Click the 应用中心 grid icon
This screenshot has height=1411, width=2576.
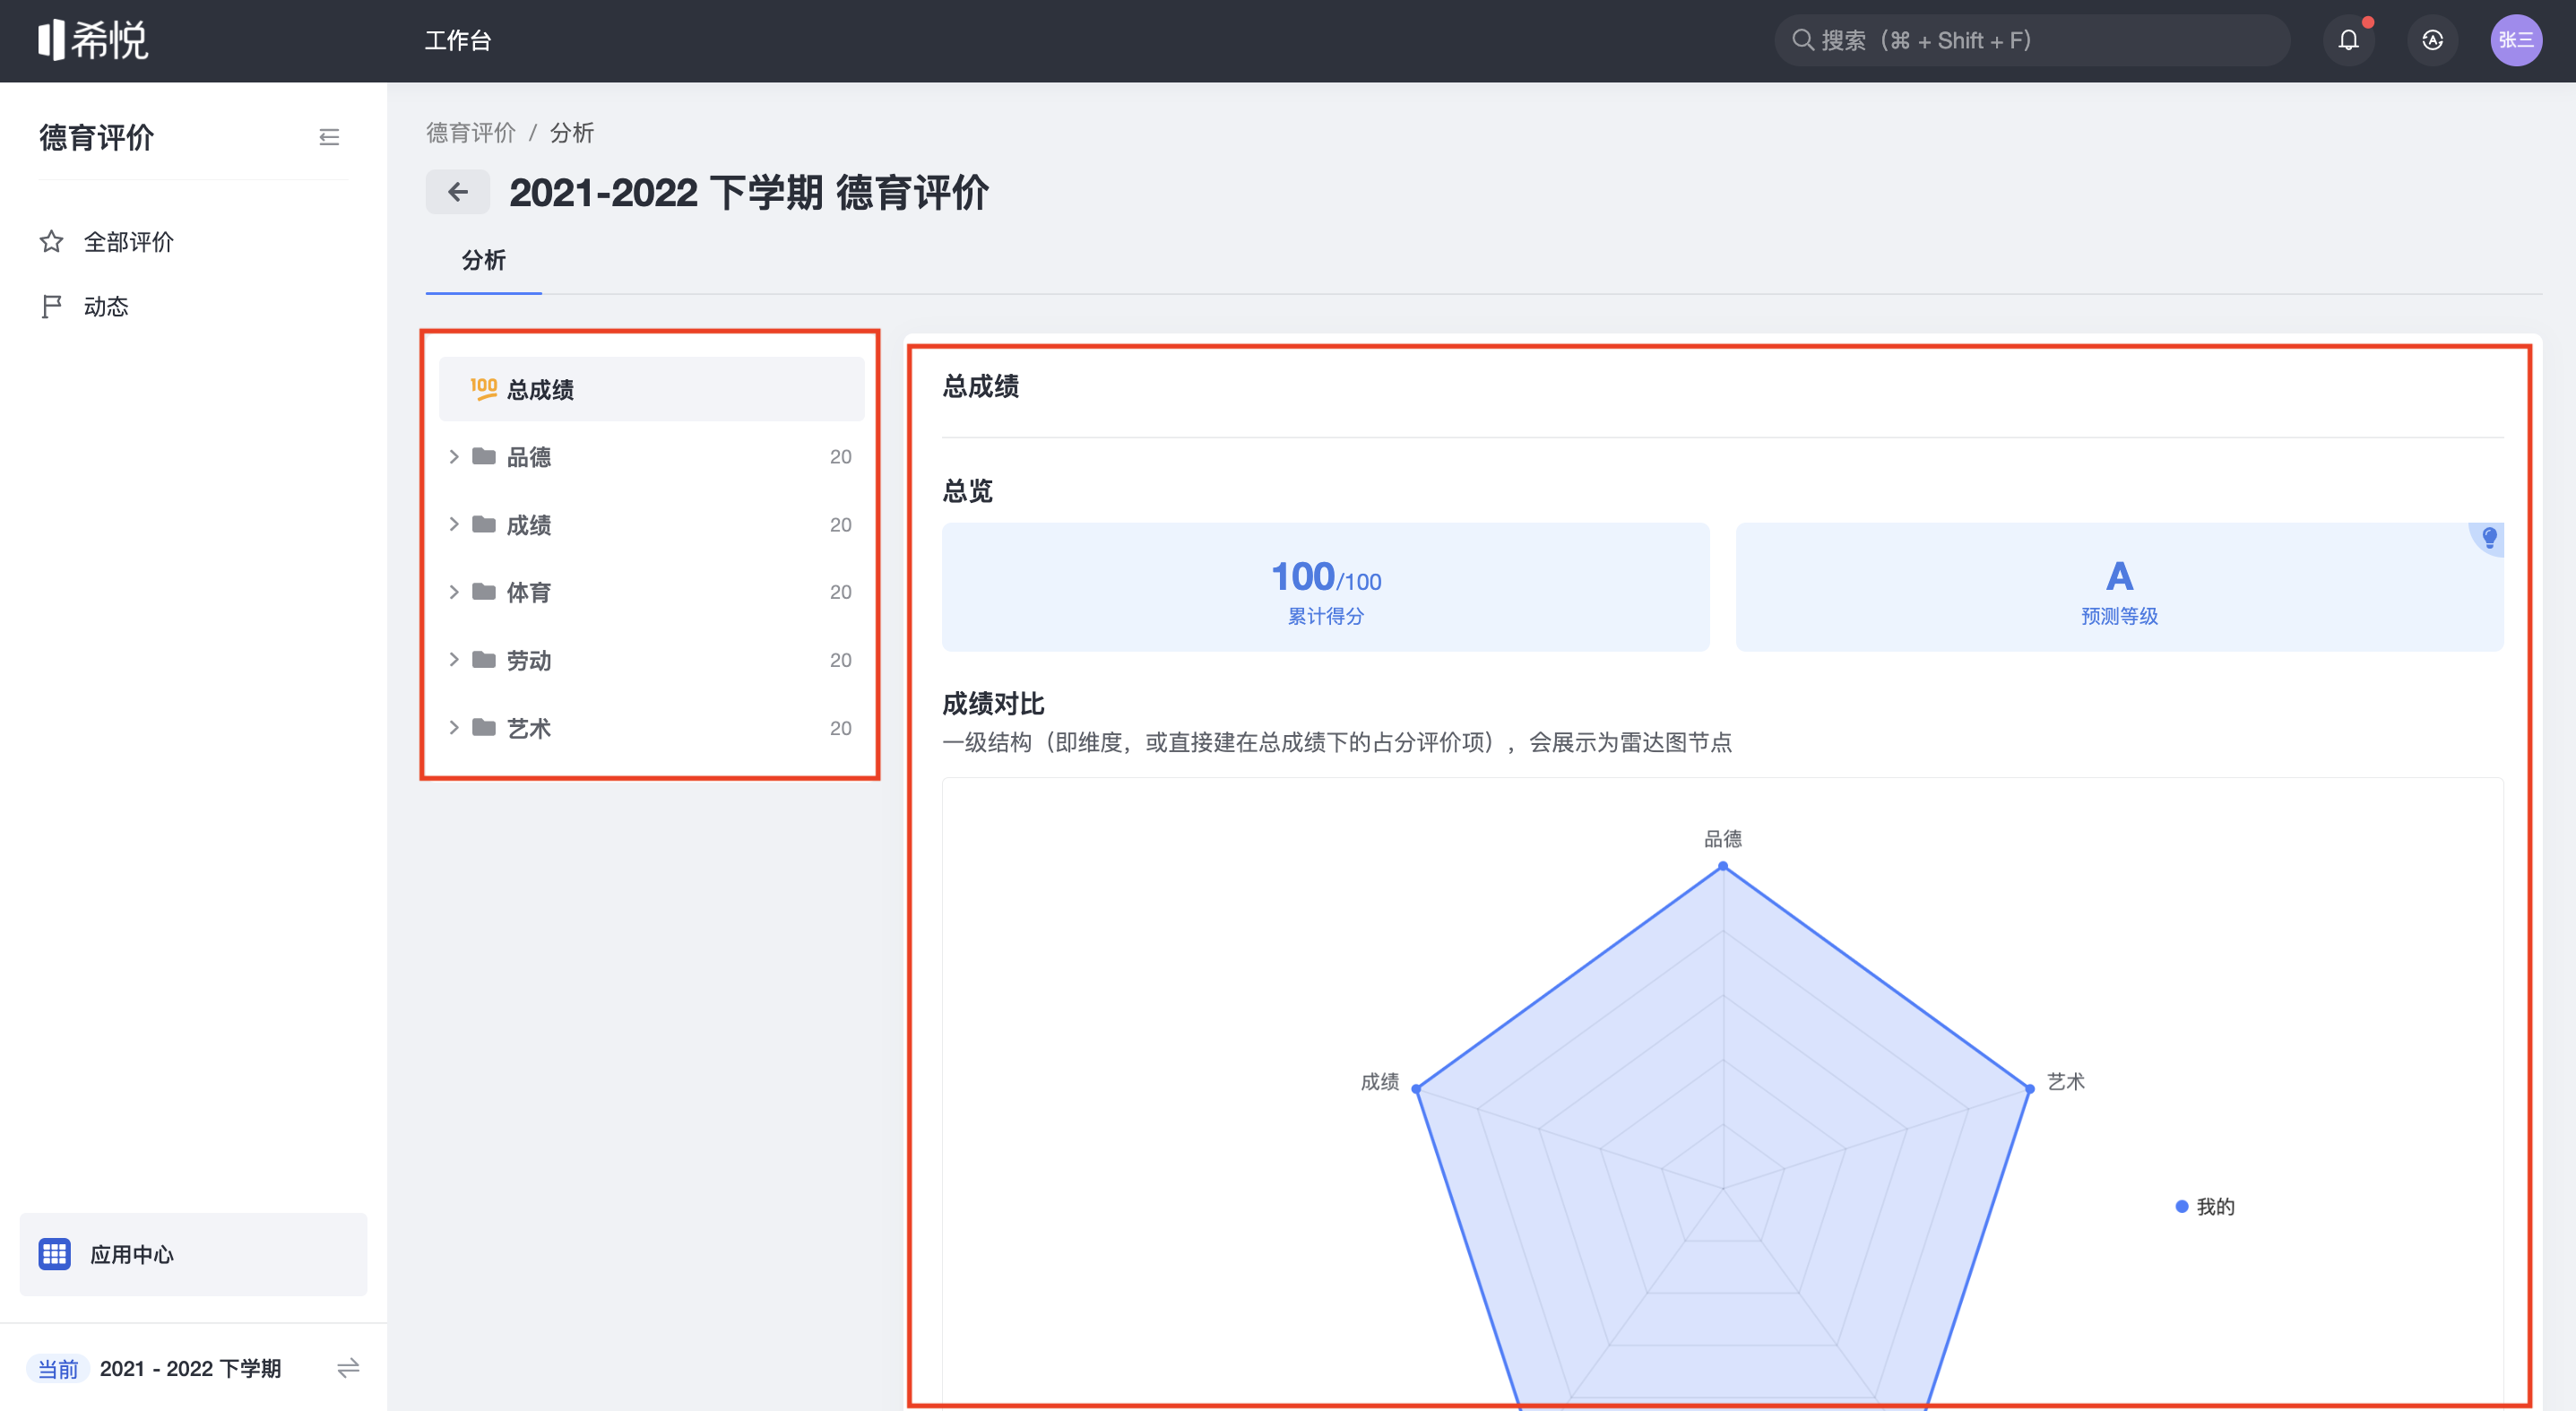[x=54, y=1253]
